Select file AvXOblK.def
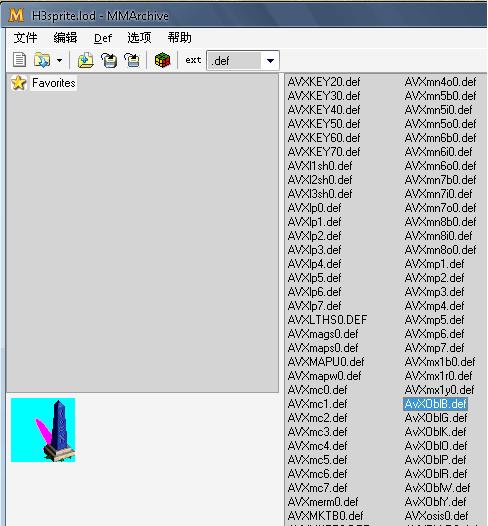 tap(435, 432)
